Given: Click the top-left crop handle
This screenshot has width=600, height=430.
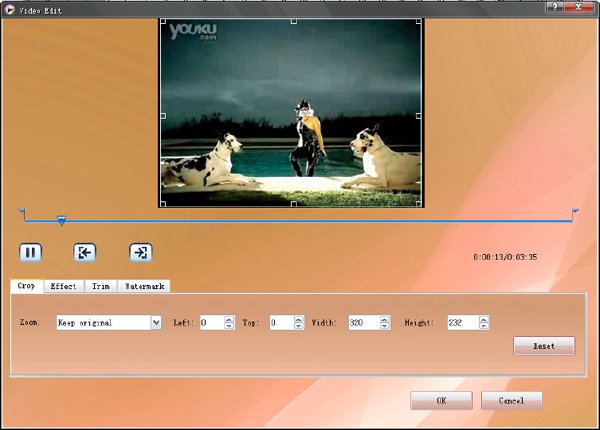Looking at the screenshot, I should tap(163, 21).
